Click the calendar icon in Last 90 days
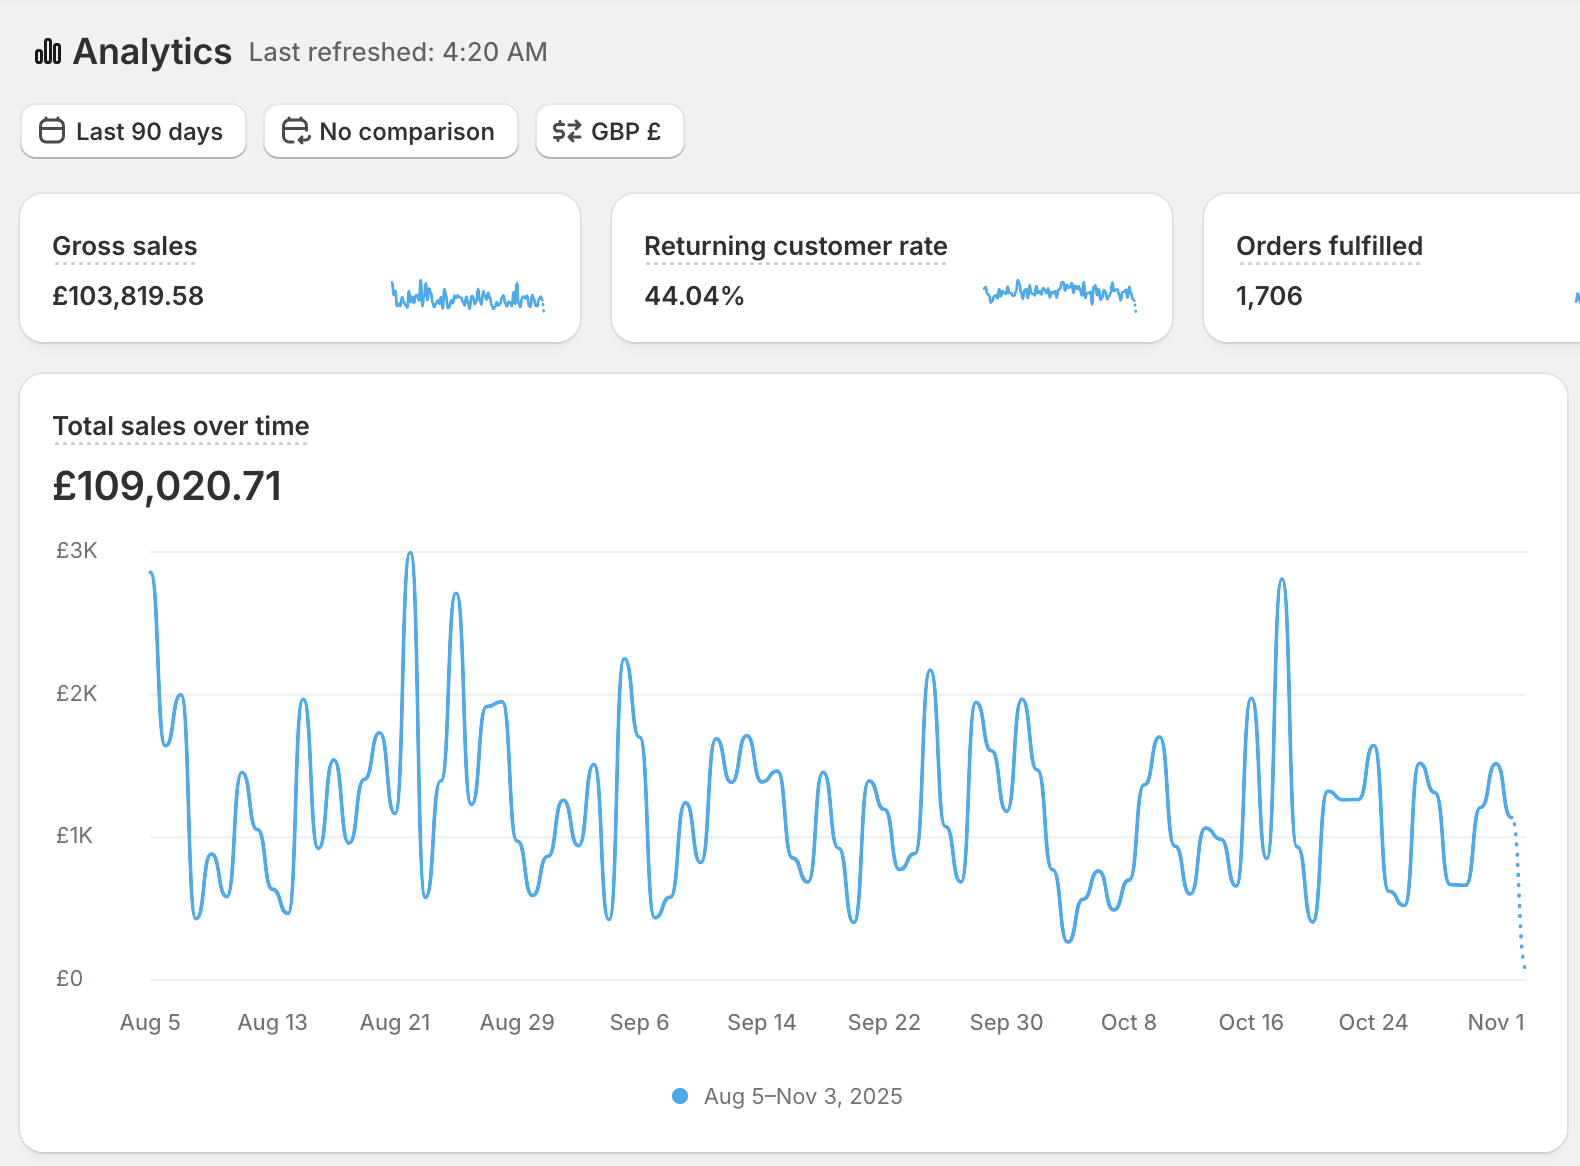 tap(52, 131)
